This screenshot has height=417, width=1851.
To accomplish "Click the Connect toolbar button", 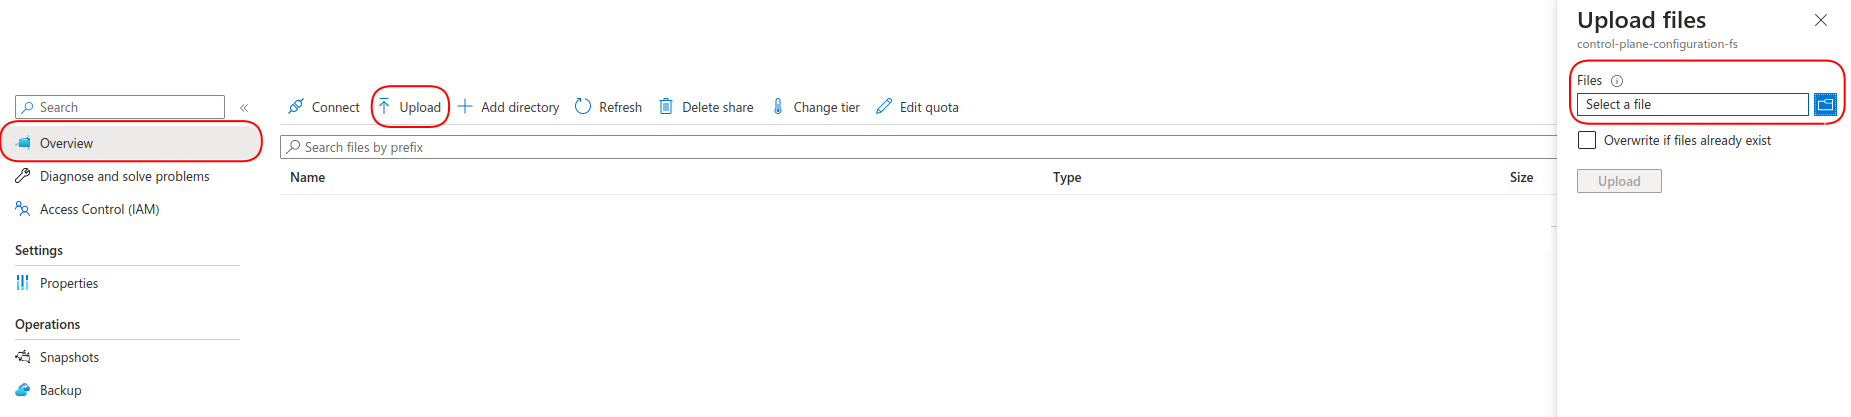I will point(323,107).
